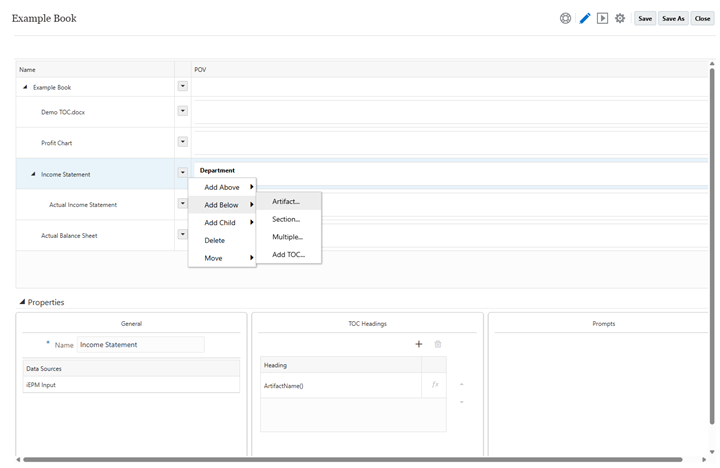This screenshot has width=720, height=468.
Task: Open the settings gear icon
Action: pyautogui.click(x=620, y=18)
